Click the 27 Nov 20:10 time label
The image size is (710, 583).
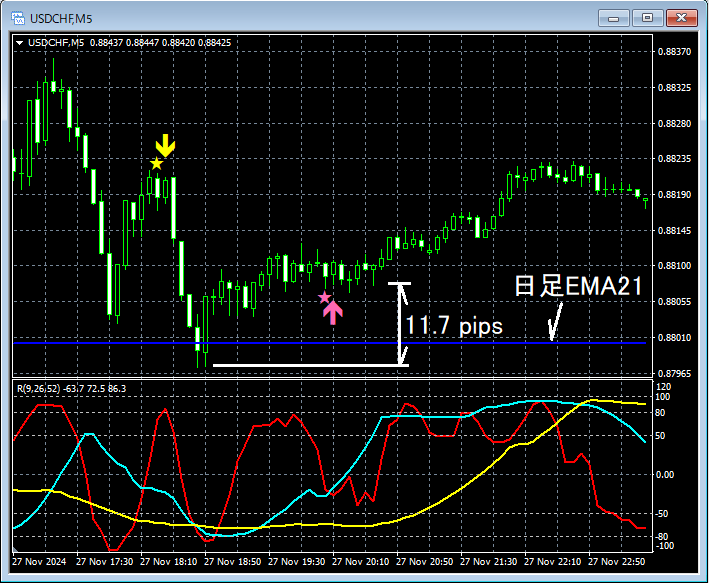pos(360,562)
